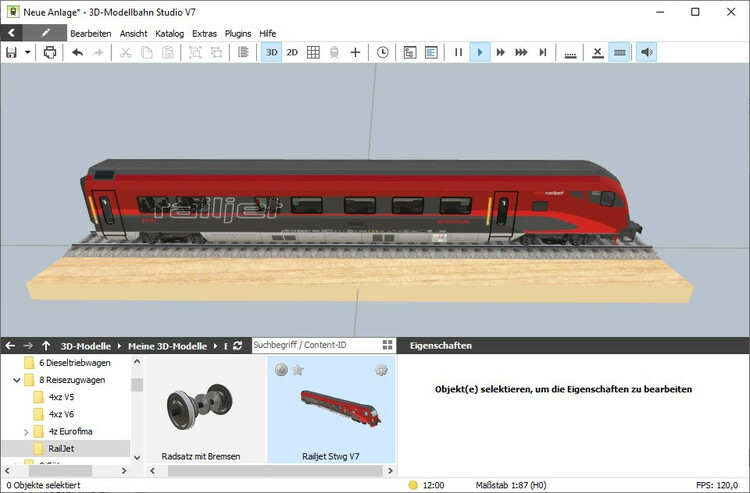This screenshot has height=493, width=750.
Task: Click the train camera view icon
Action: pyautogui.click(x=334, y=52)
